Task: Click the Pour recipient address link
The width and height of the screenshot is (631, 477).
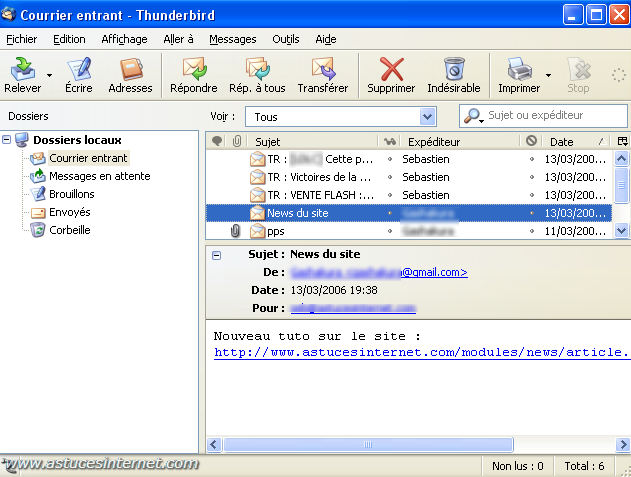Action: (x=353, y=308)
